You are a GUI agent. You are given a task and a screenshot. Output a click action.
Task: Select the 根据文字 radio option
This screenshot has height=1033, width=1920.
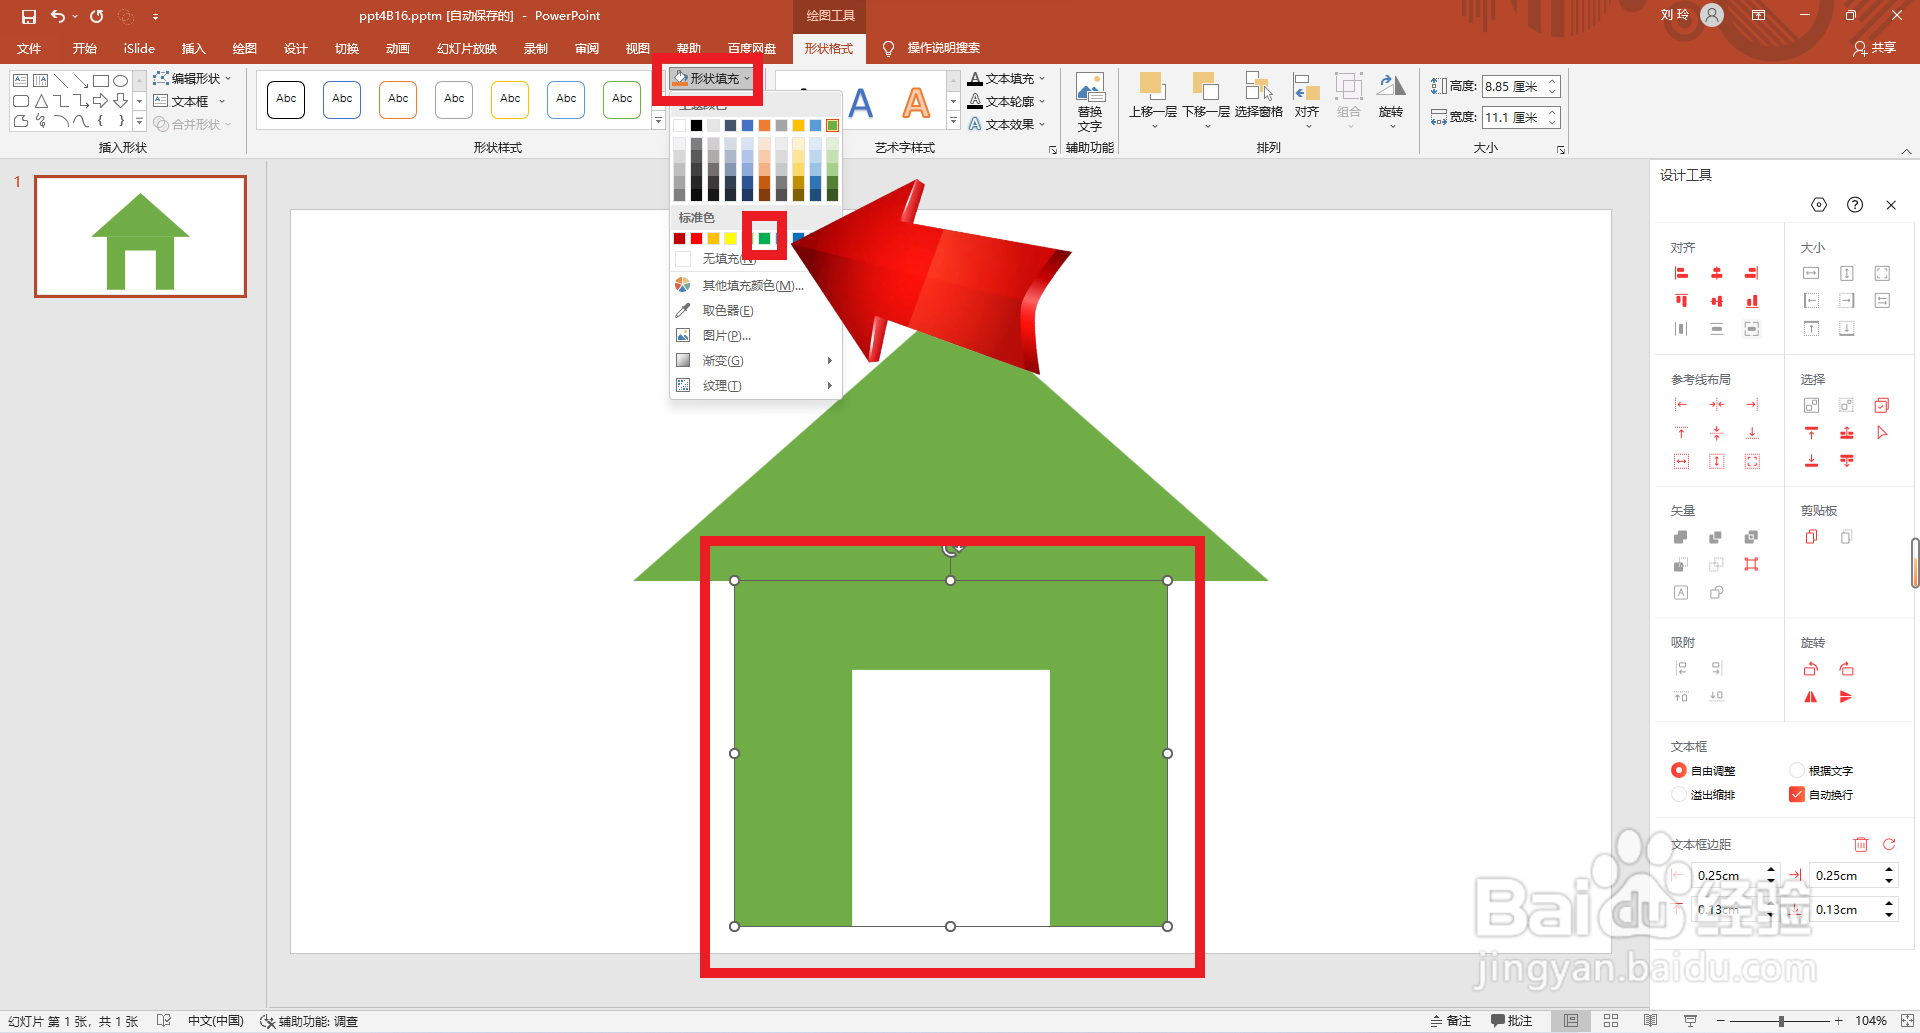[x=1797, y=770]
